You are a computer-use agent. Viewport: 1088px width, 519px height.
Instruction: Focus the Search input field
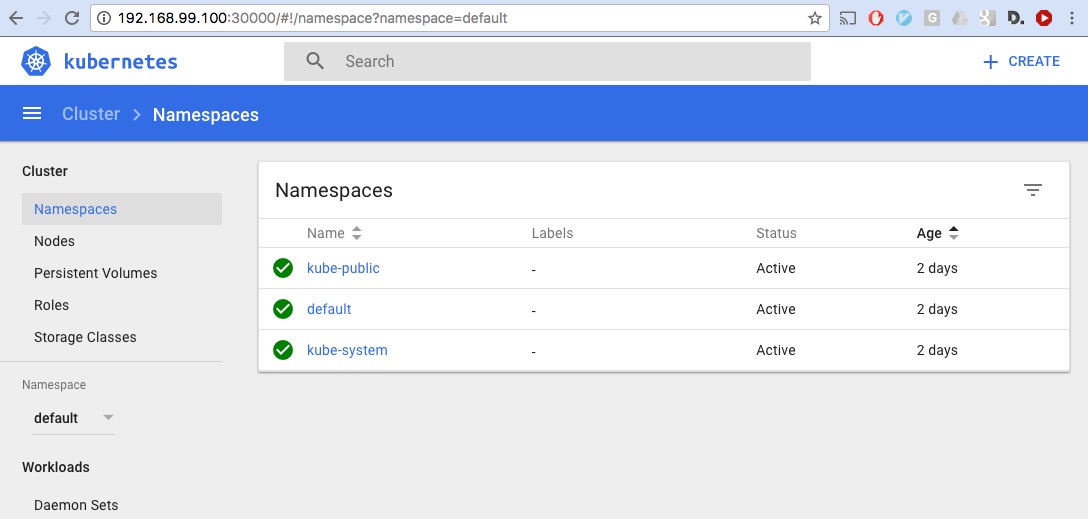[x=547, y=61]
